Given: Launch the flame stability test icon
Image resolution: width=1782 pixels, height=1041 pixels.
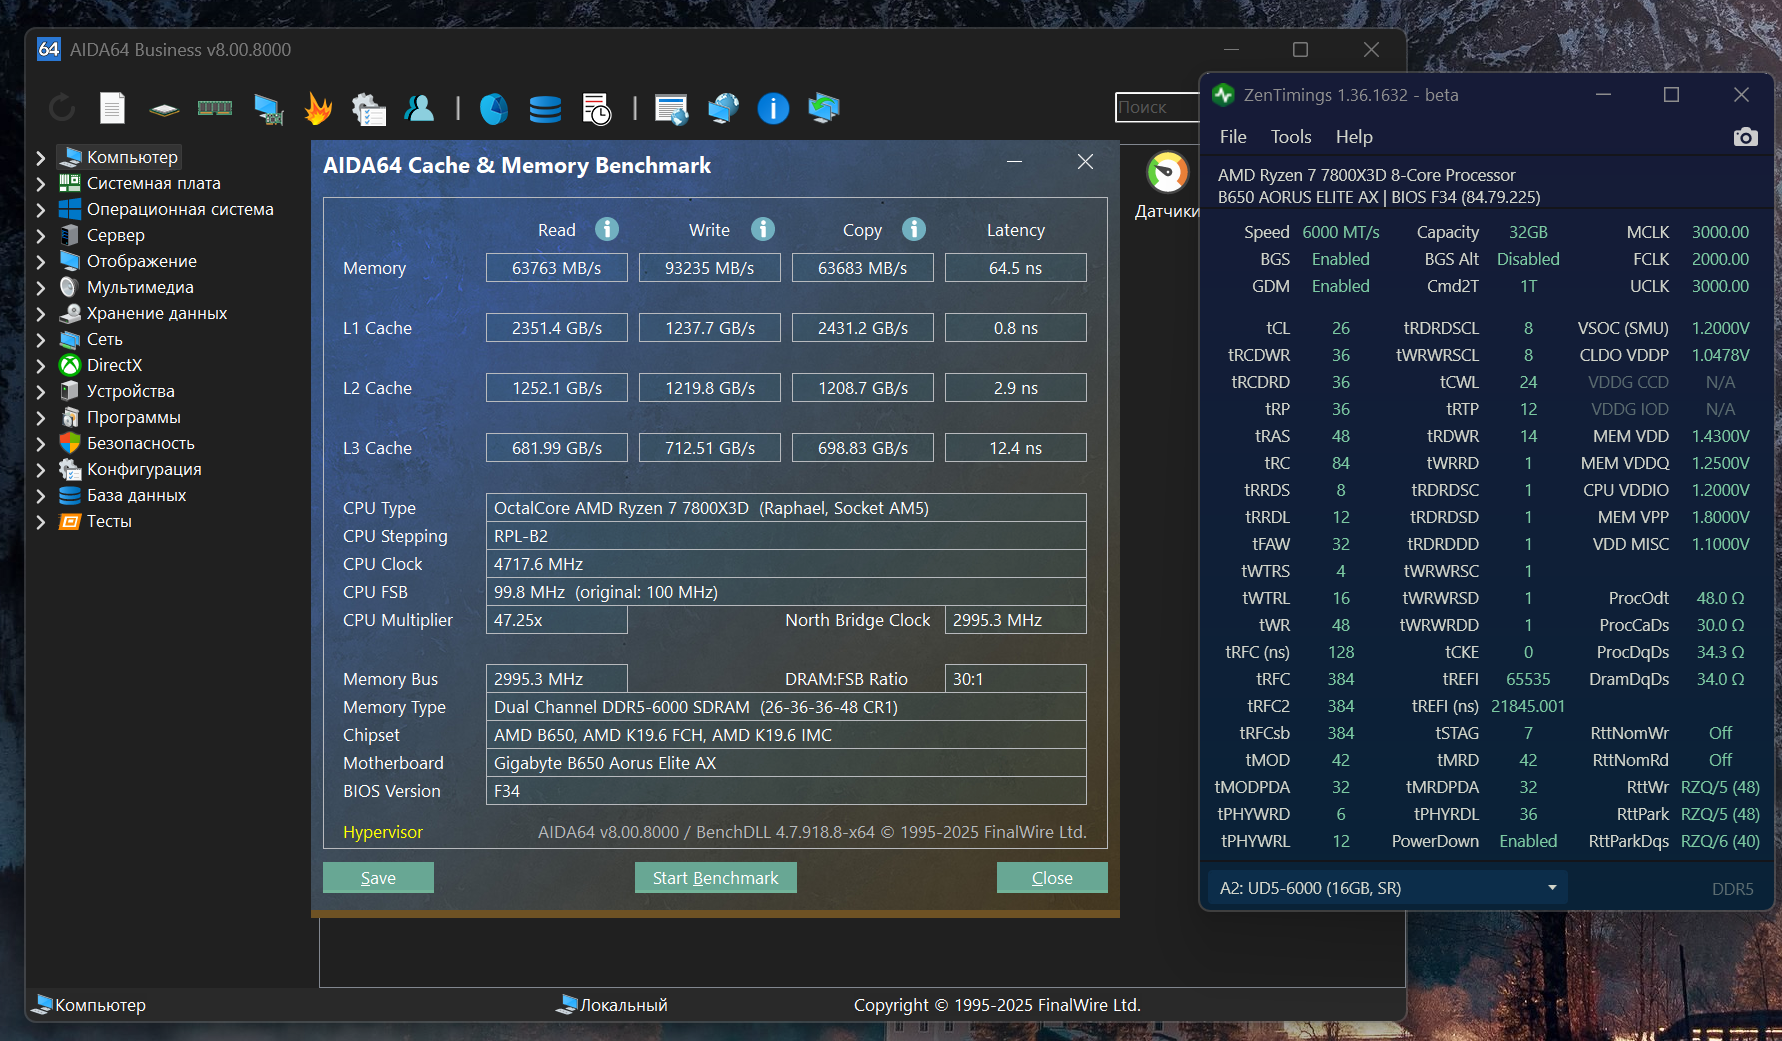Looking at the screenshot, I should coord(318,108).
